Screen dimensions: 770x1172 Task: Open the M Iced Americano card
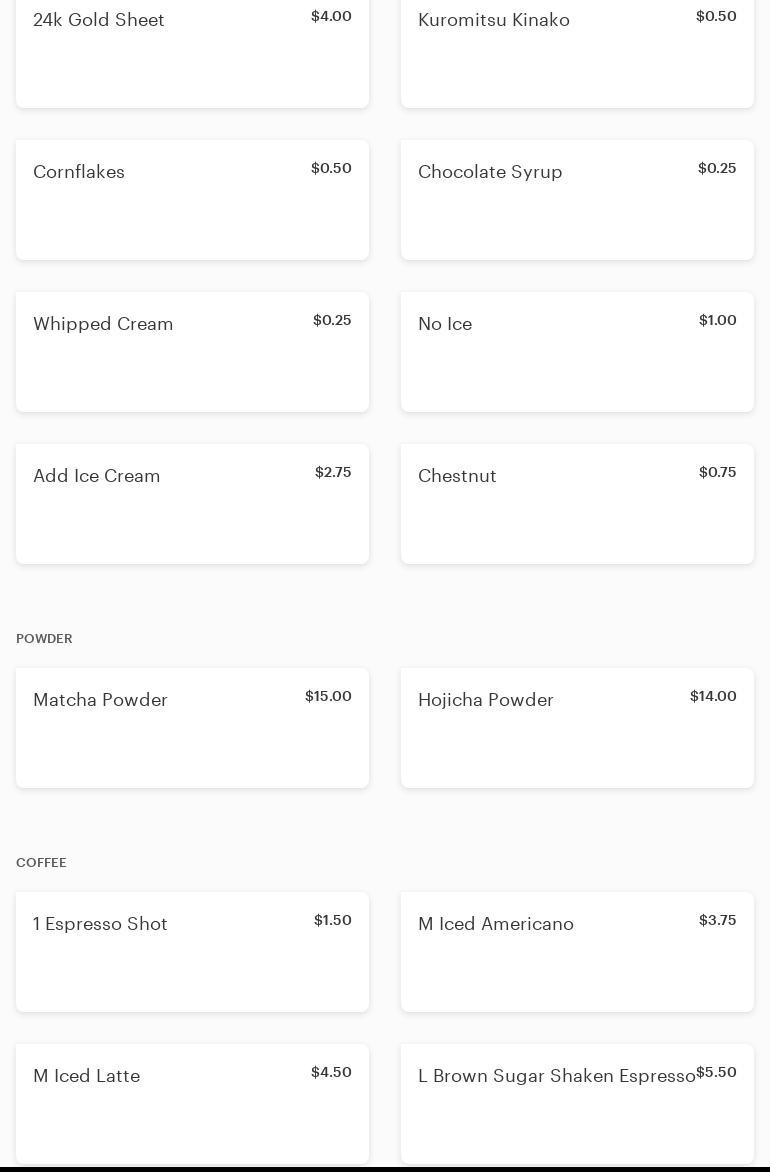(x=577, y=952)
